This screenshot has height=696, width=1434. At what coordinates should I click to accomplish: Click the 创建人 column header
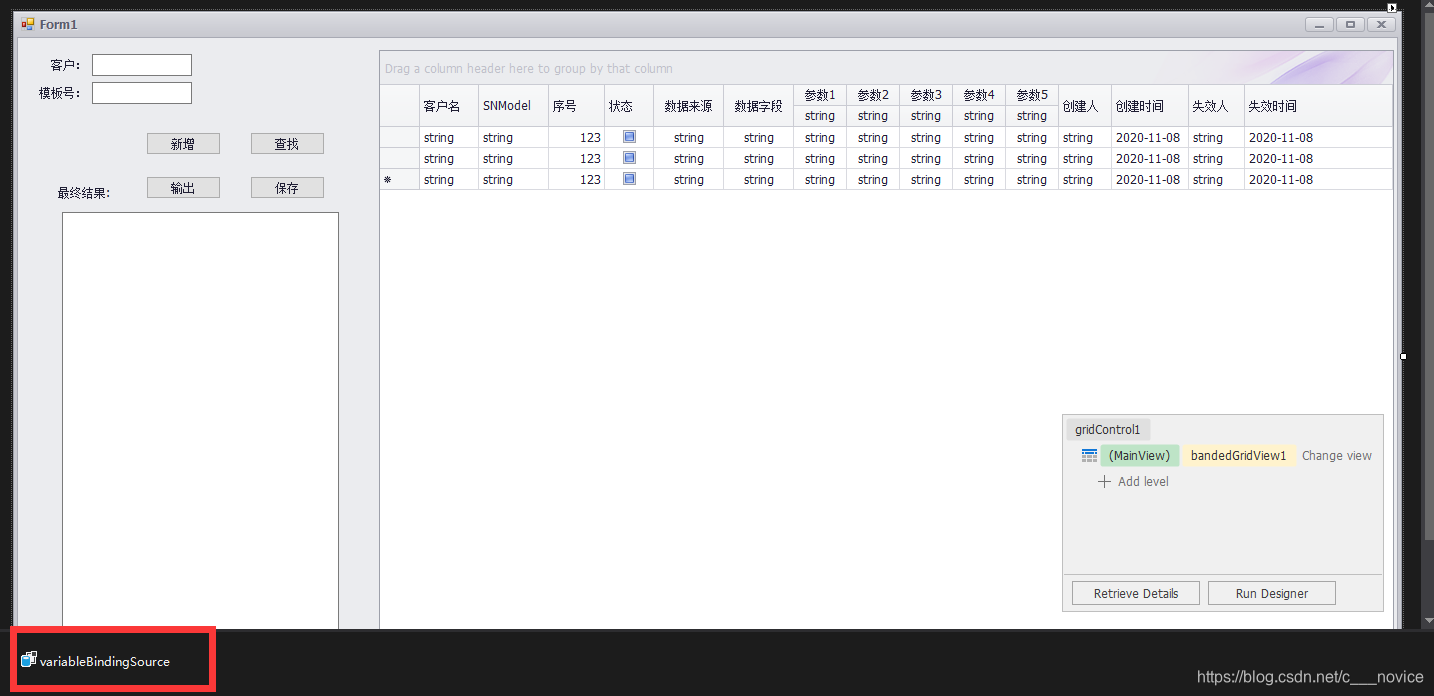click(x=1085, y=106)
